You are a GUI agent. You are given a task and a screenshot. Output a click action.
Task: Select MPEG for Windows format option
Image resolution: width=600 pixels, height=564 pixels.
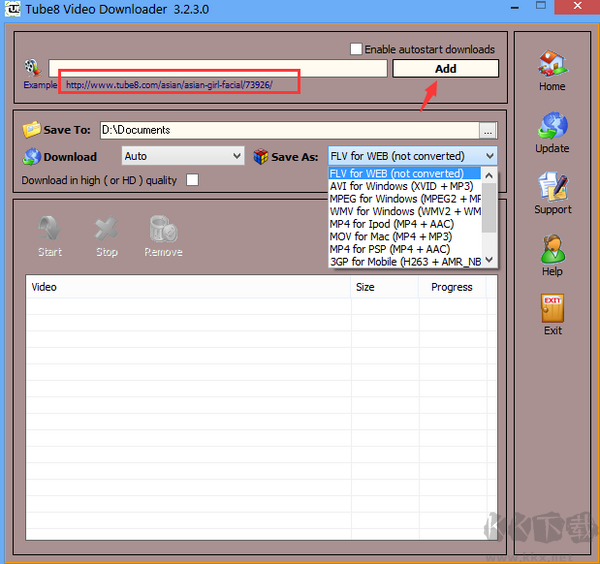click(404, 199)
